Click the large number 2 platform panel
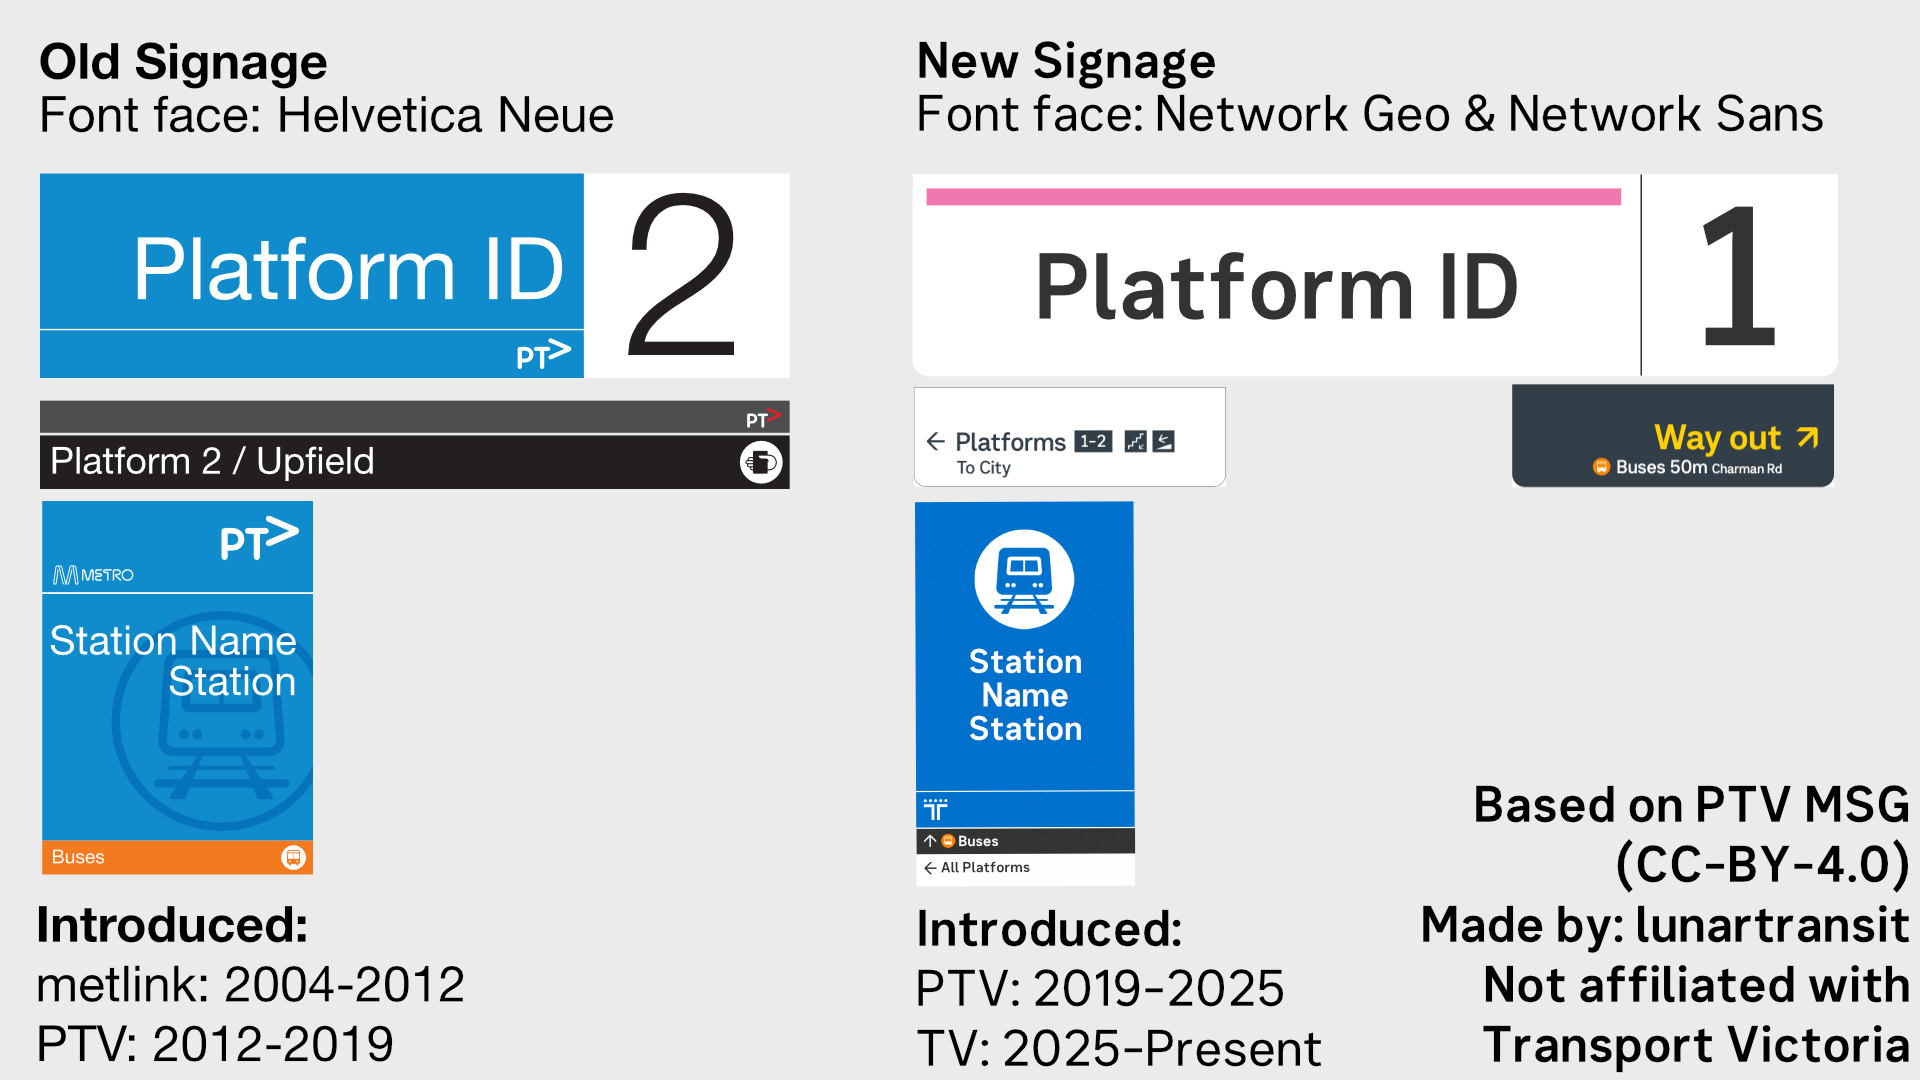 pyautogui.click(x=686, y=276)
